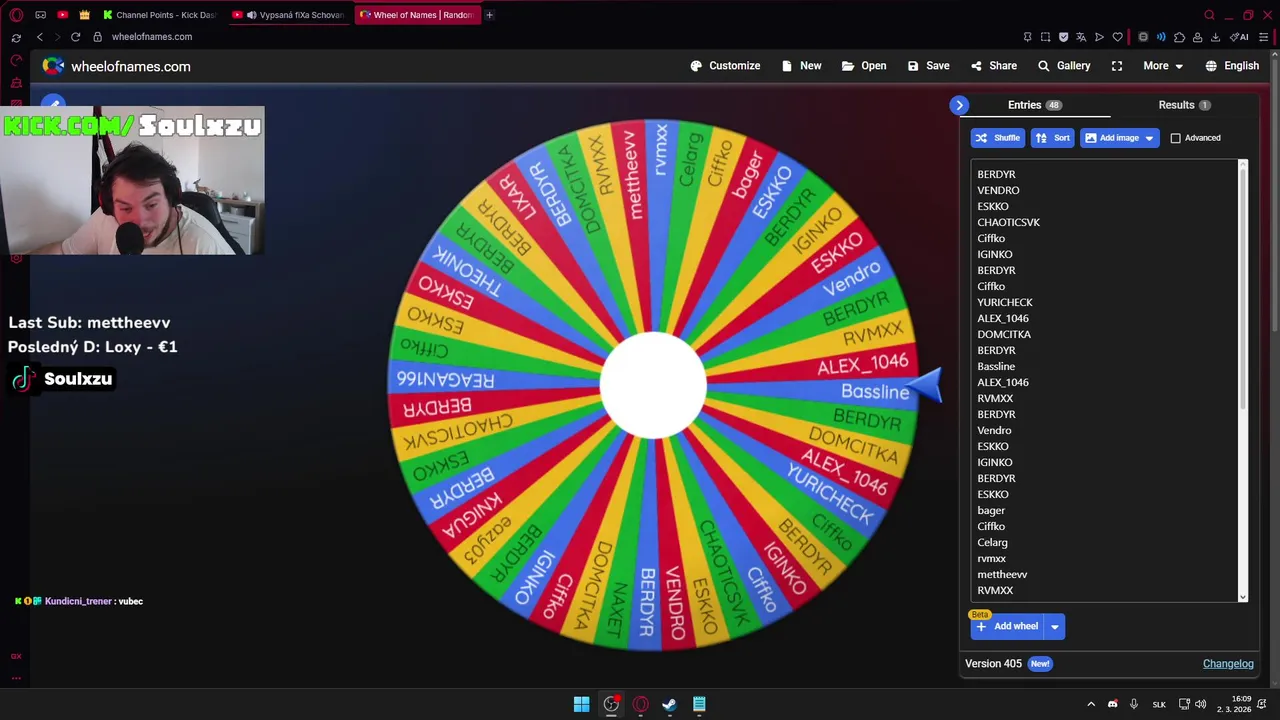Create a New wheel

[801, 66]
